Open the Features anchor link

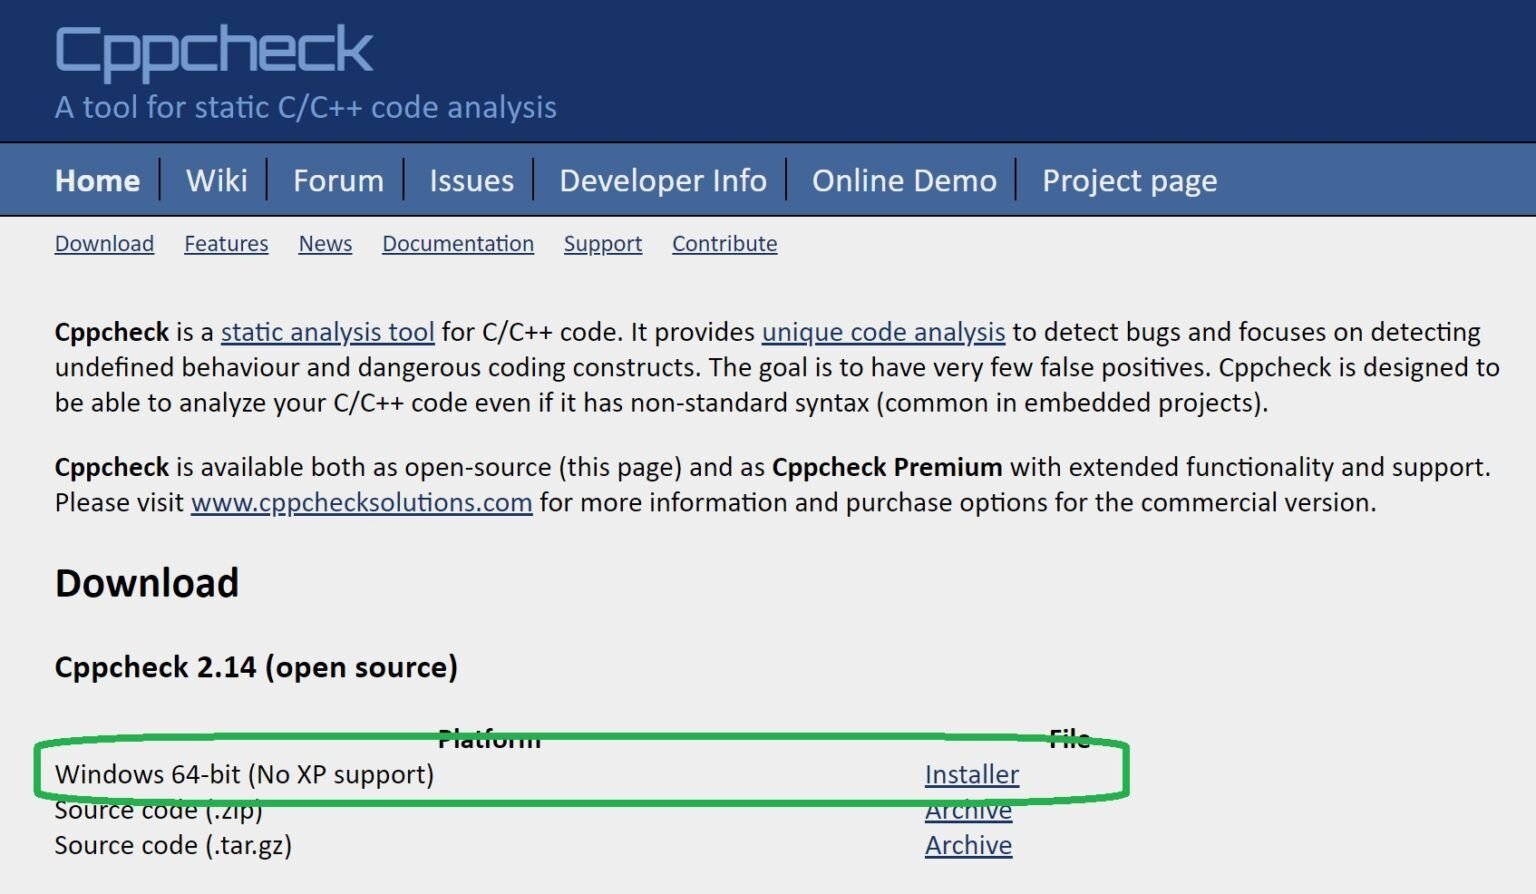pyautogui.click(x=226, y=244)
